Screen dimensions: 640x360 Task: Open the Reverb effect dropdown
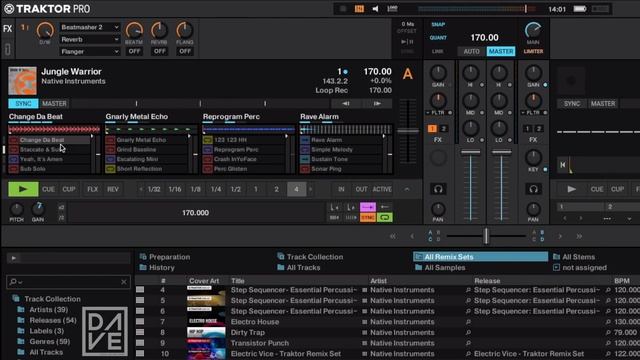[90, 40]
